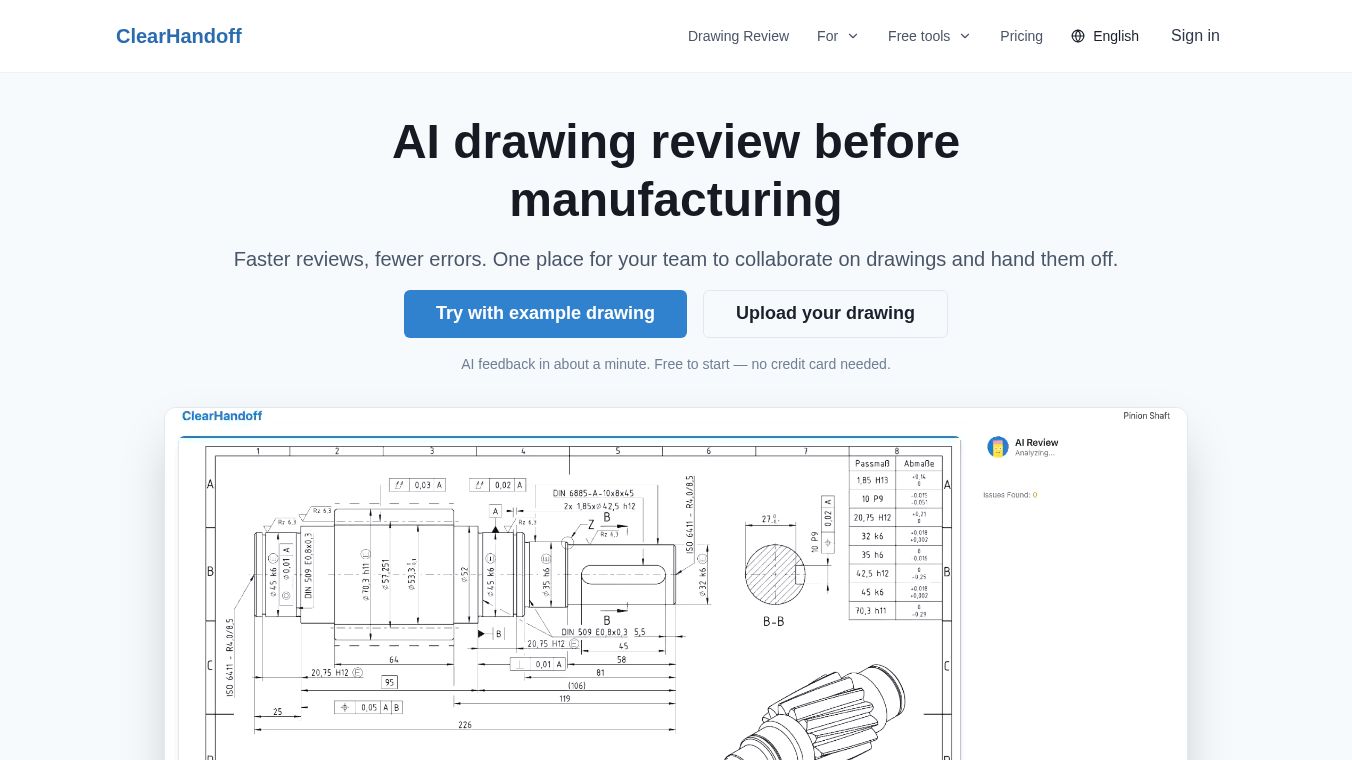This screenshot has height=760, width=1352.
Task: Click the globe language icon
Action: pos(1078,36)
